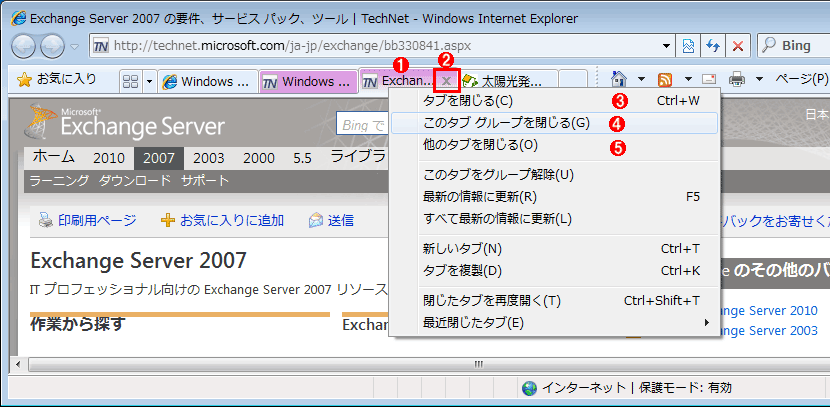Choose タブを複製(D) menu entry
Screen dimensions: 830x407
pyautogui.click(x=554, y=271)
